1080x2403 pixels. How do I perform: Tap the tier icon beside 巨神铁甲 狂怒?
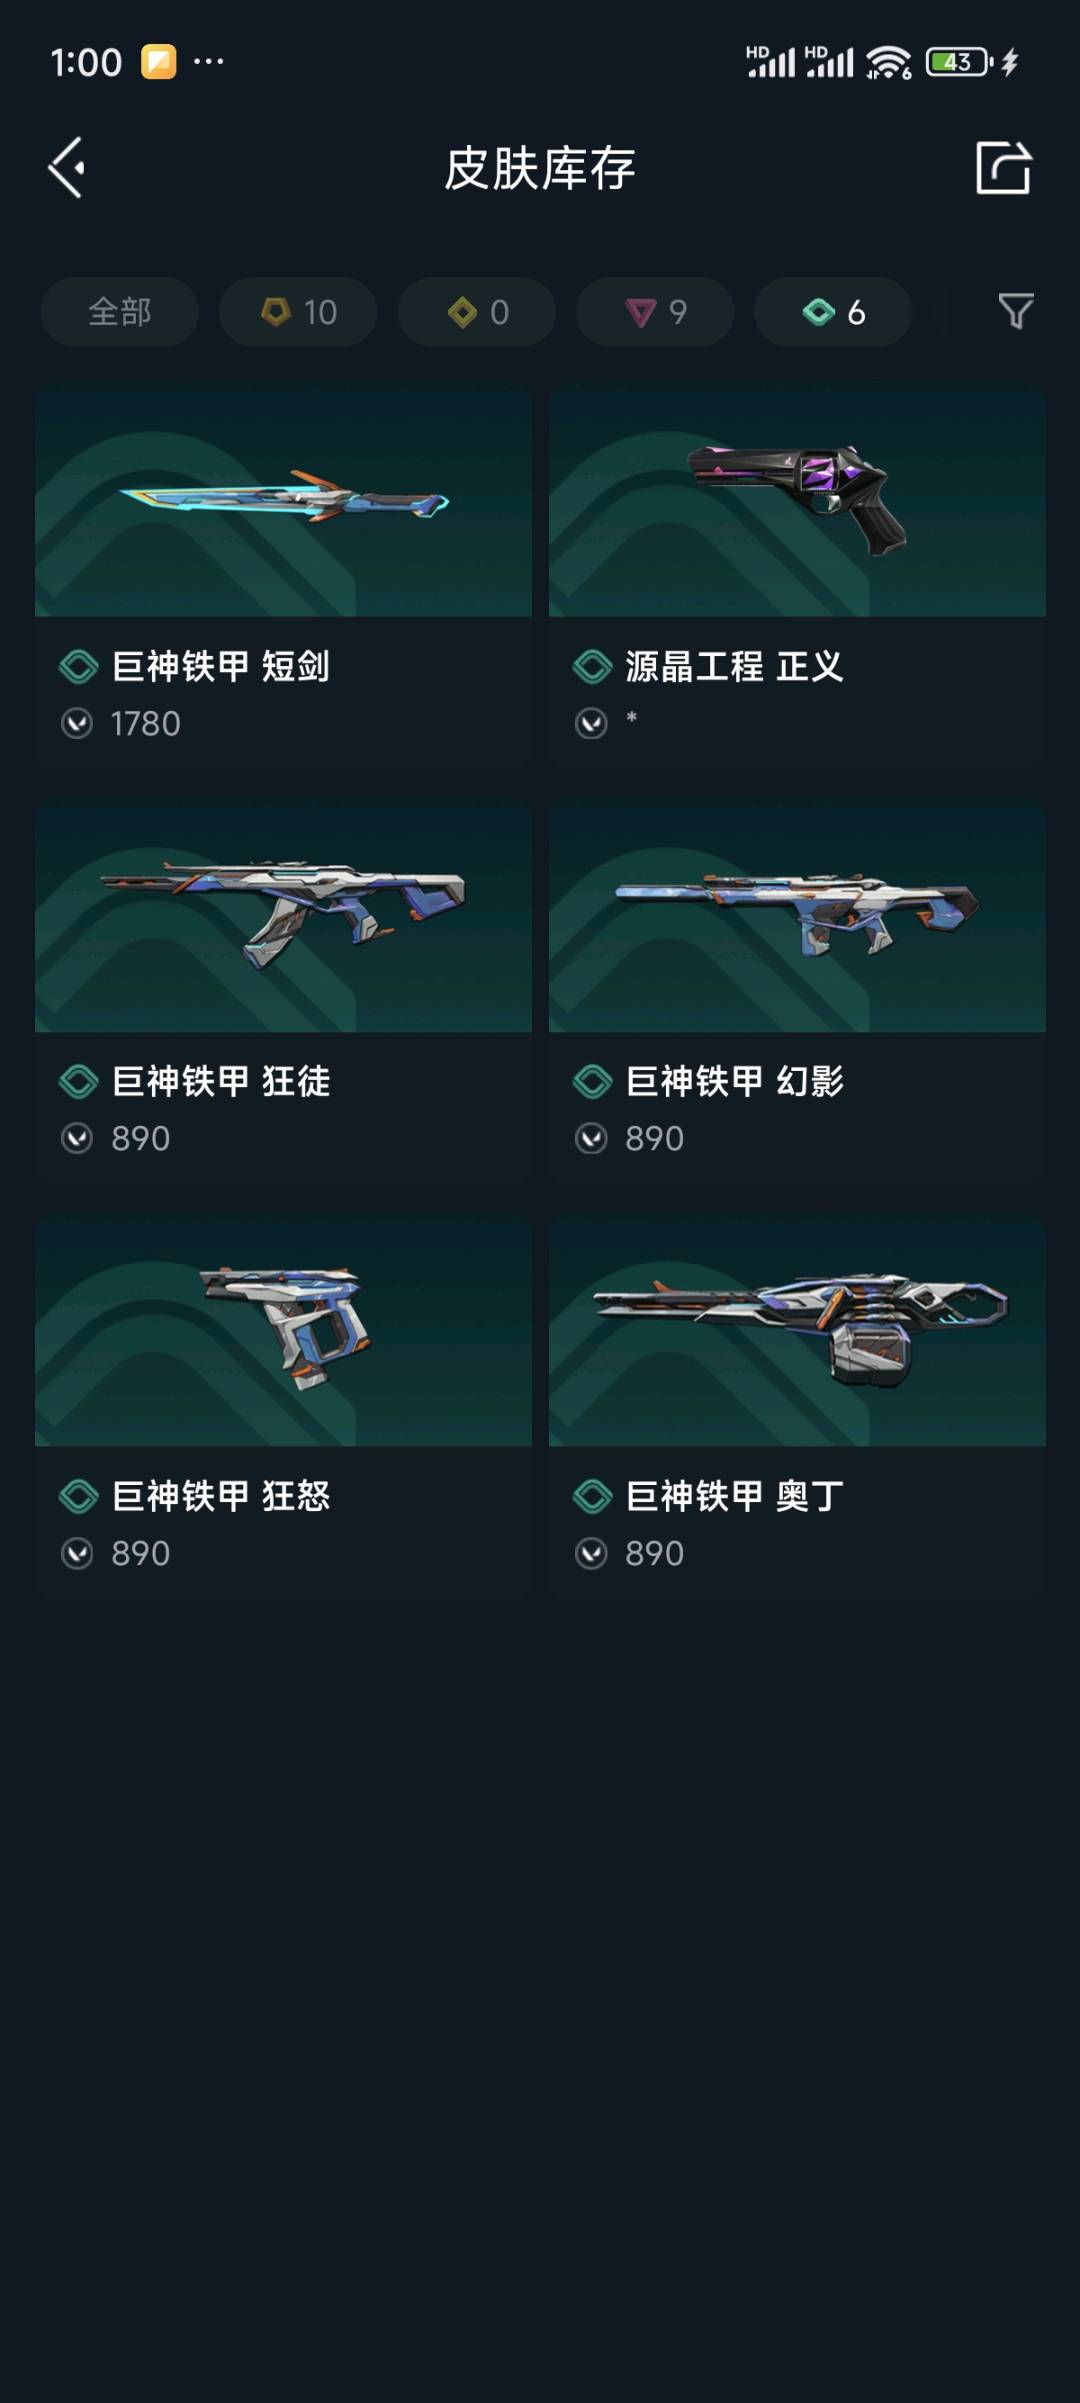[x=78, y=1496]
